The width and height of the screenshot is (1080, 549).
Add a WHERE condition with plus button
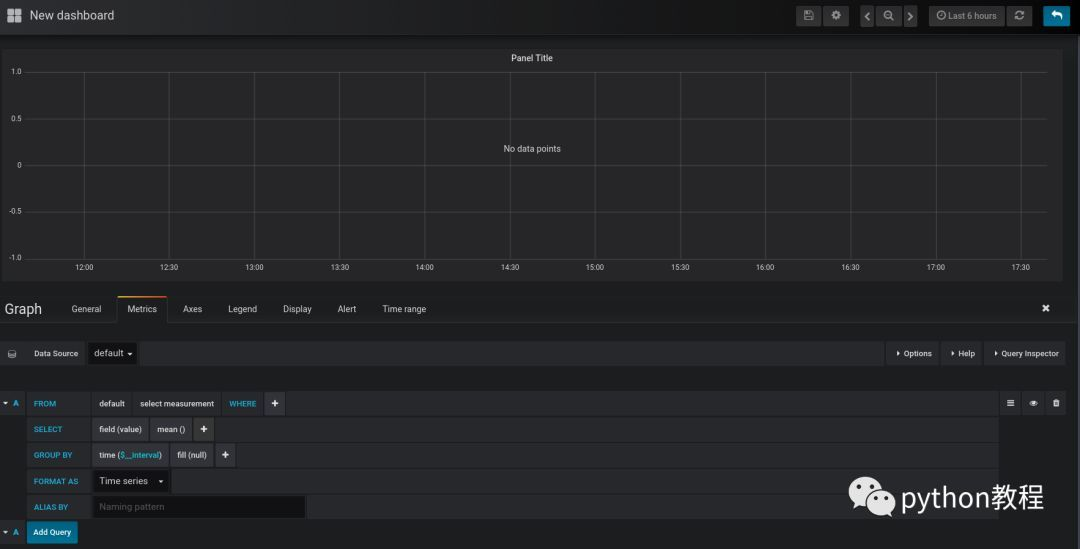pyautogui.click(x=275, y=404)
